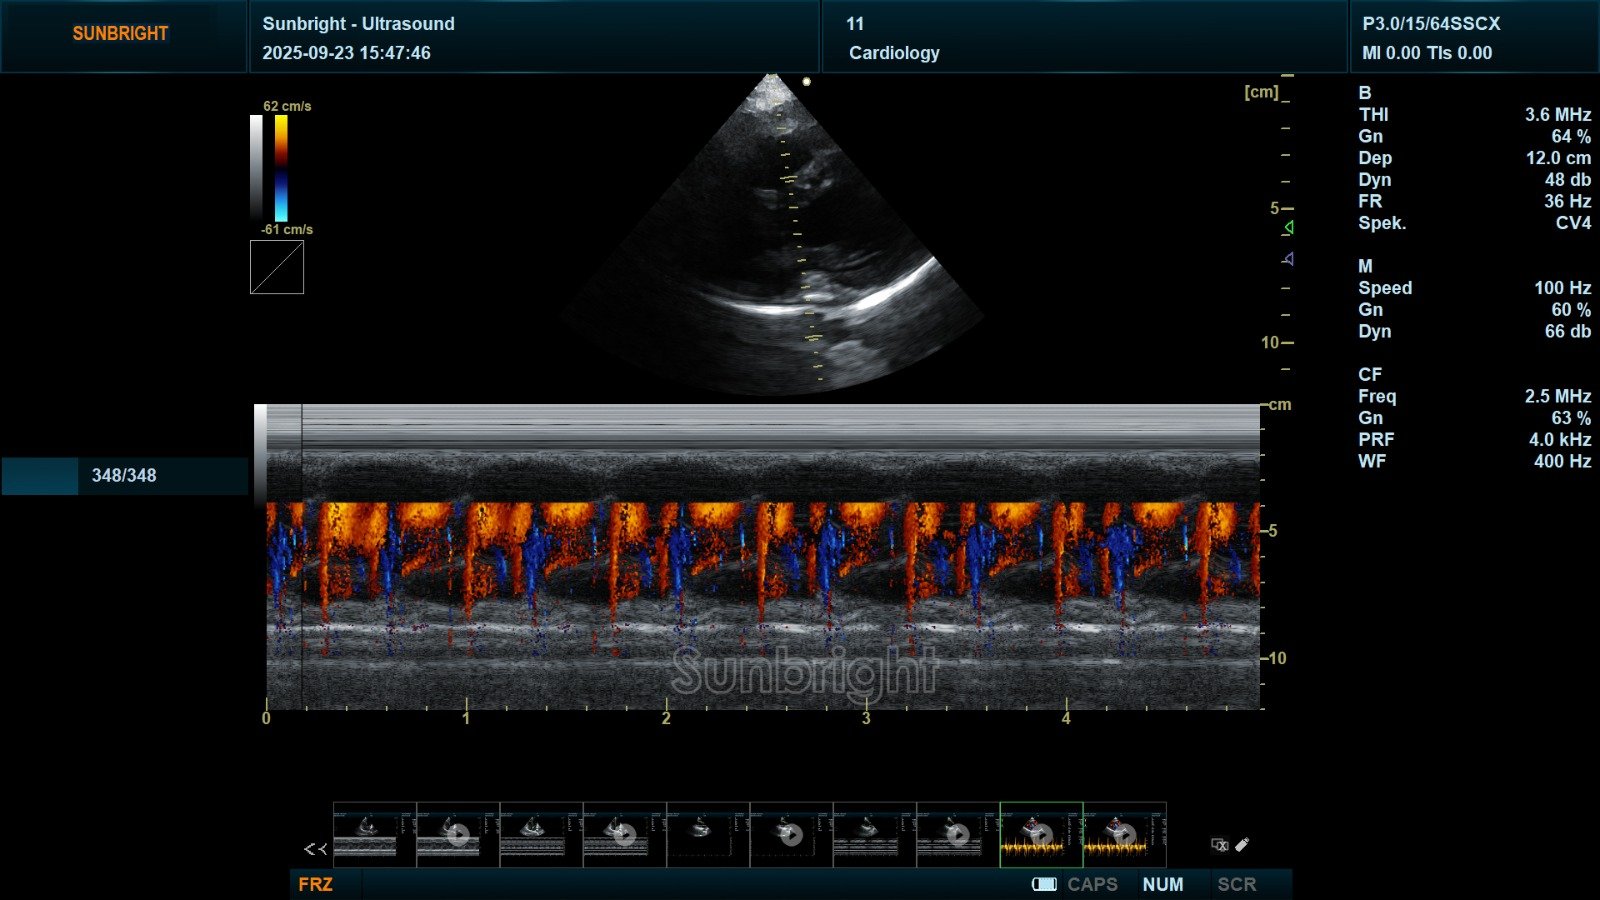
Task: Click the gray map curve box
Action: click(277, 267)
